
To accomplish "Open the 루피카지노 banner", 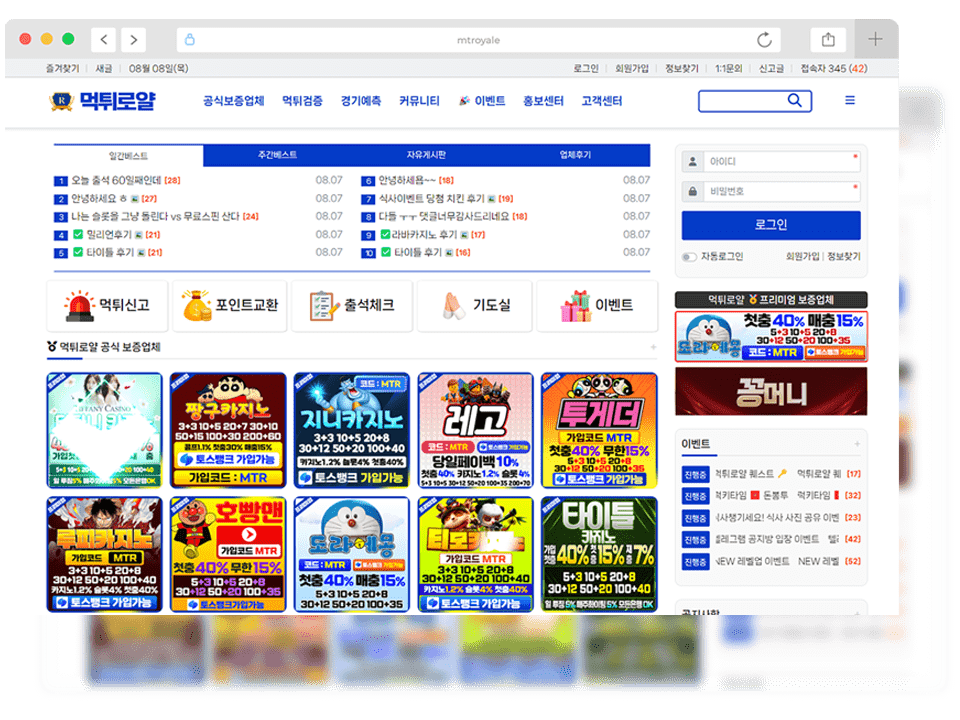I will click(x=104, y=554).
